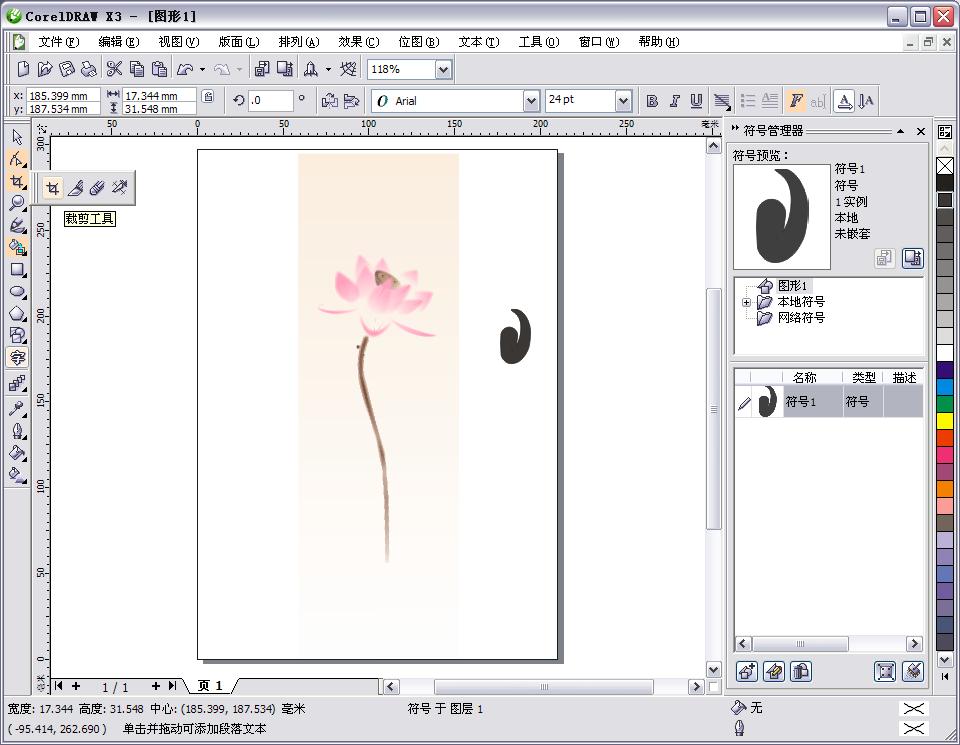Toggle the aspect ratio lock

pyautogui.click(x=208, y=97)
